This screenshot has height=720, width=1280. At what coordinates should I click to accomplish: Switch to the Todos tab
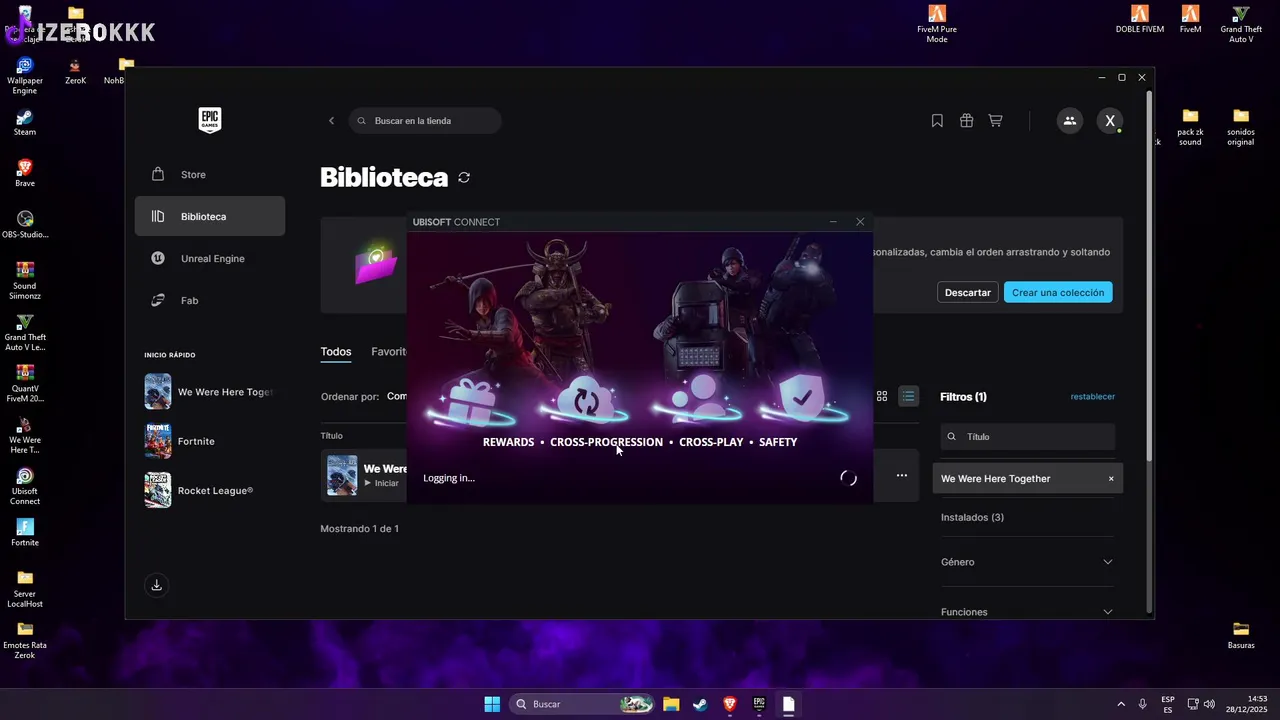click(336, 352)
